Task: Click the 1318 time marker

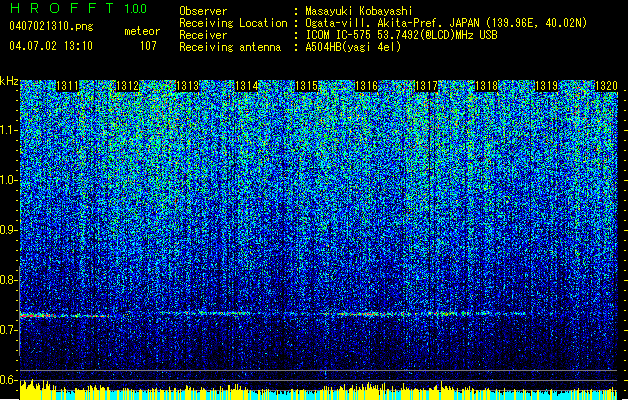Action: 486,86
